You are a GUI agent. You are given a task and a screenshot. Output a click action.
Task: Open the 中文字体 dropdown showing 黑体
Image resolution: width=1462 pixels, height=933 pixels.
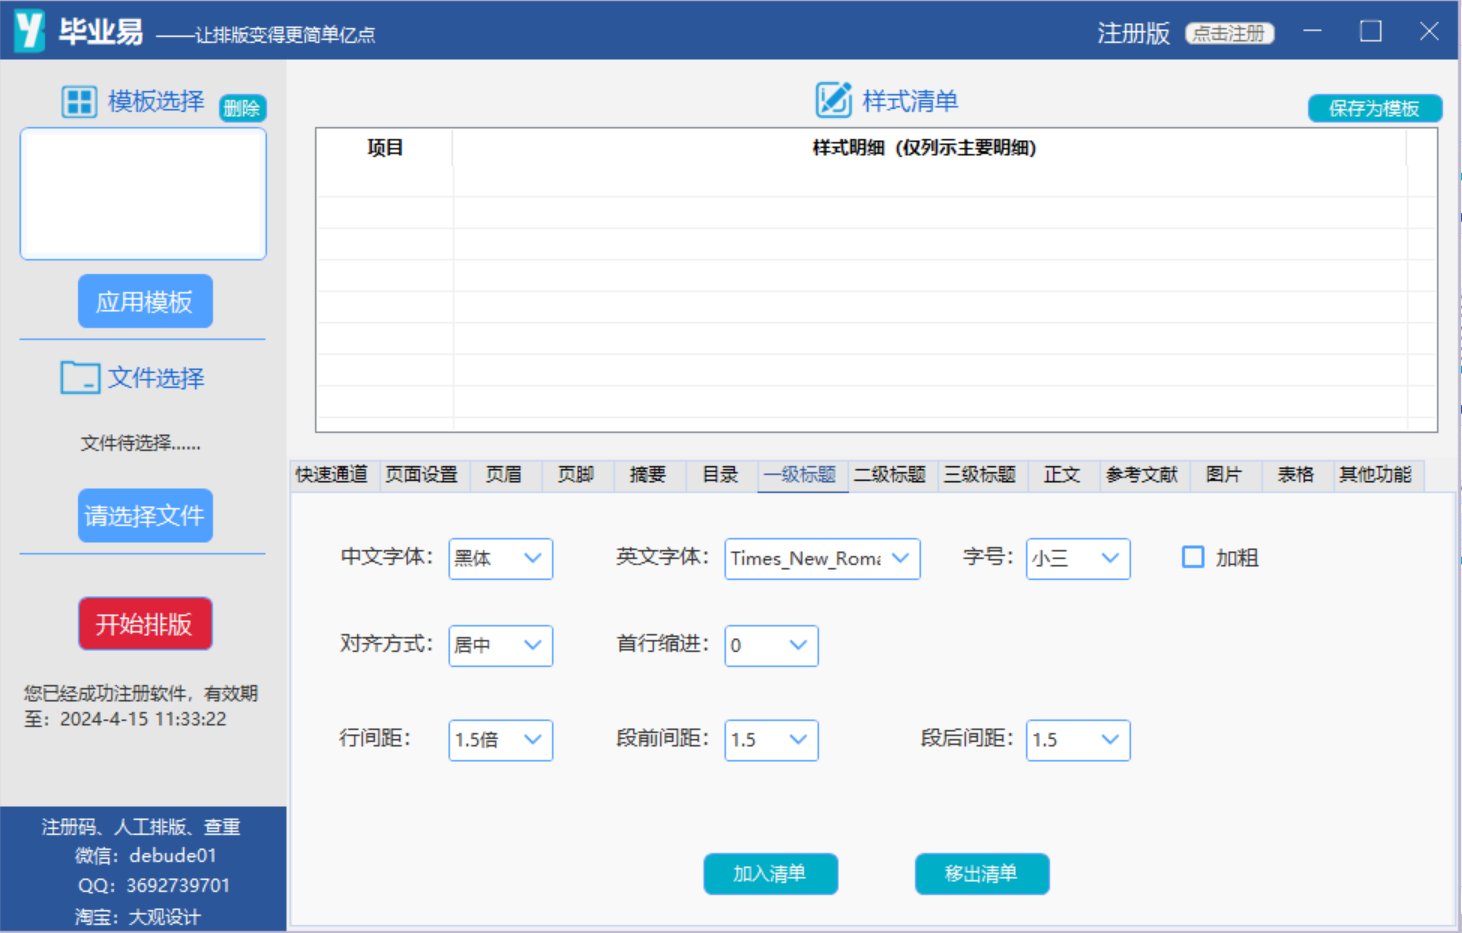click(x=501, y=559)
